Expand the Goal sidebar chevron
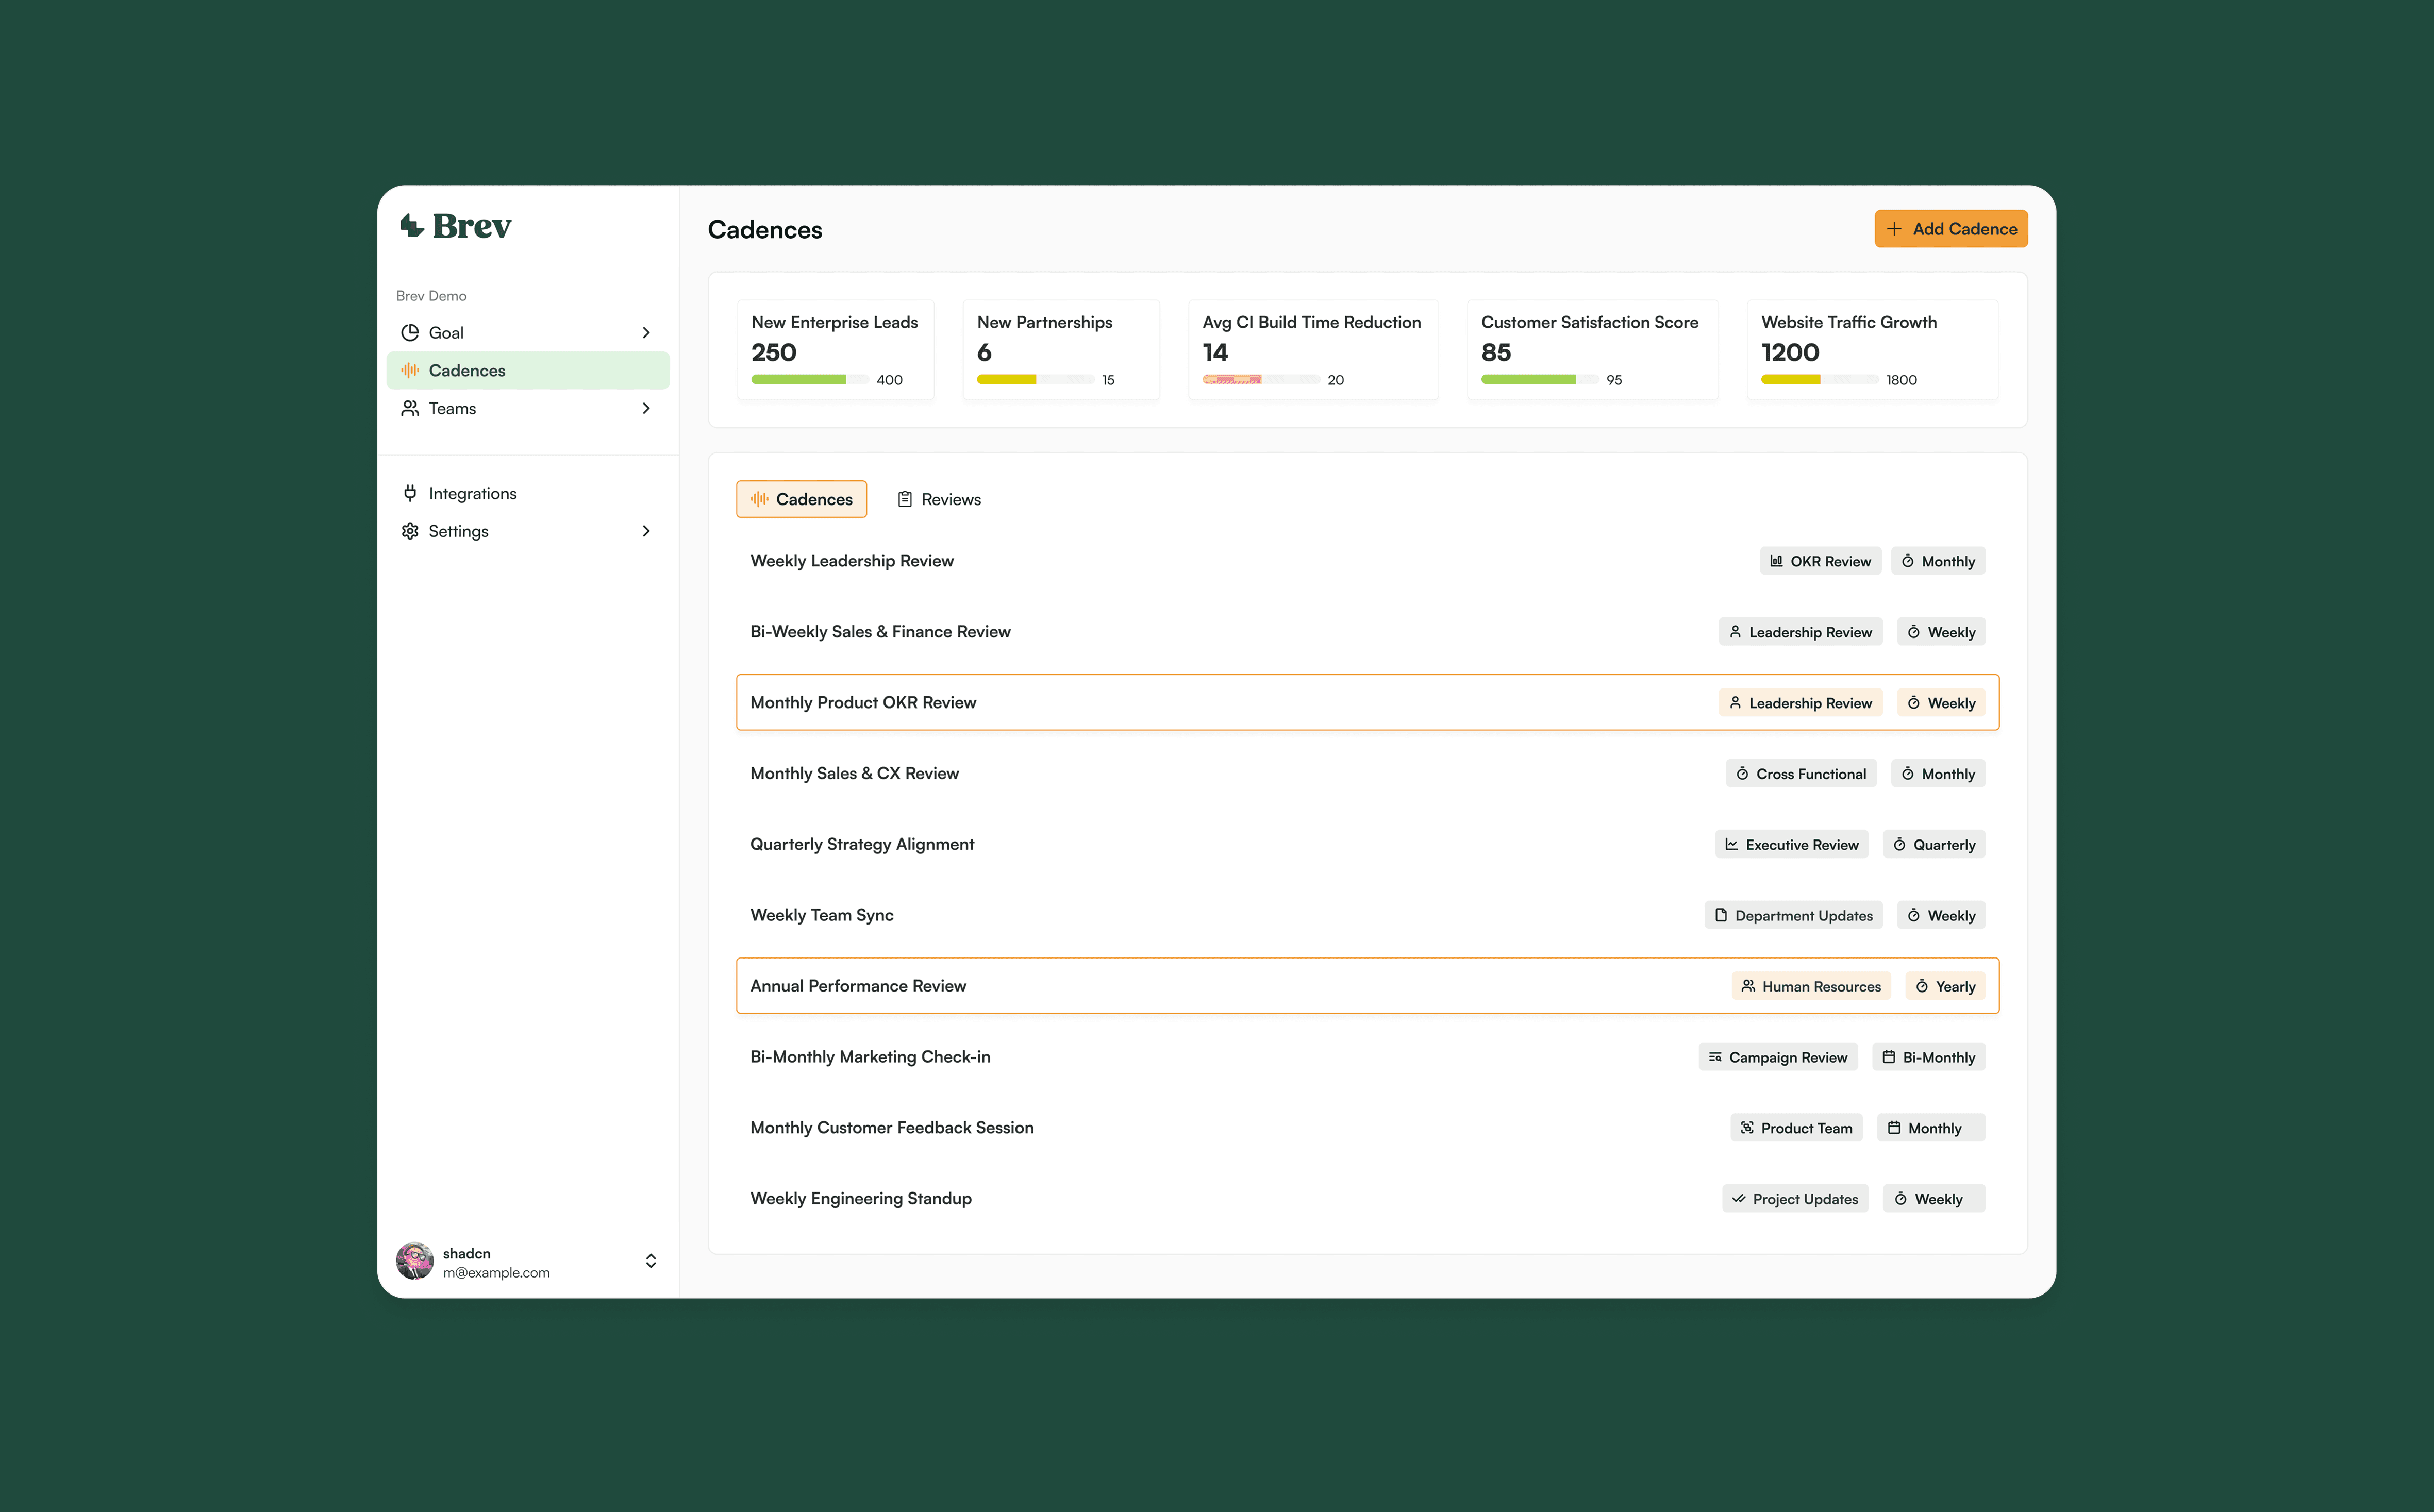Image resolution: width=2434 pixels, height=1512 pixels. click(646, 333)
